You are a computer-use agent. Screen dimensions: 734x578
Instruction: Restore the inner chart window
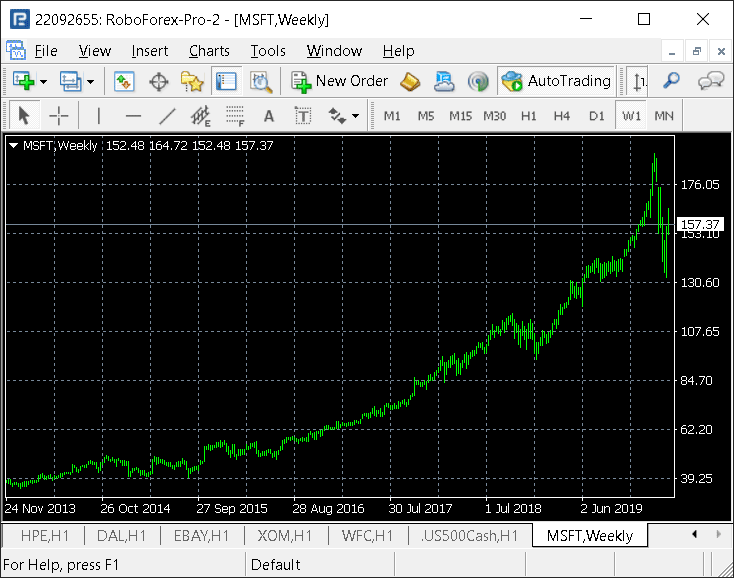pyautogui.click(x=697, y=51)
